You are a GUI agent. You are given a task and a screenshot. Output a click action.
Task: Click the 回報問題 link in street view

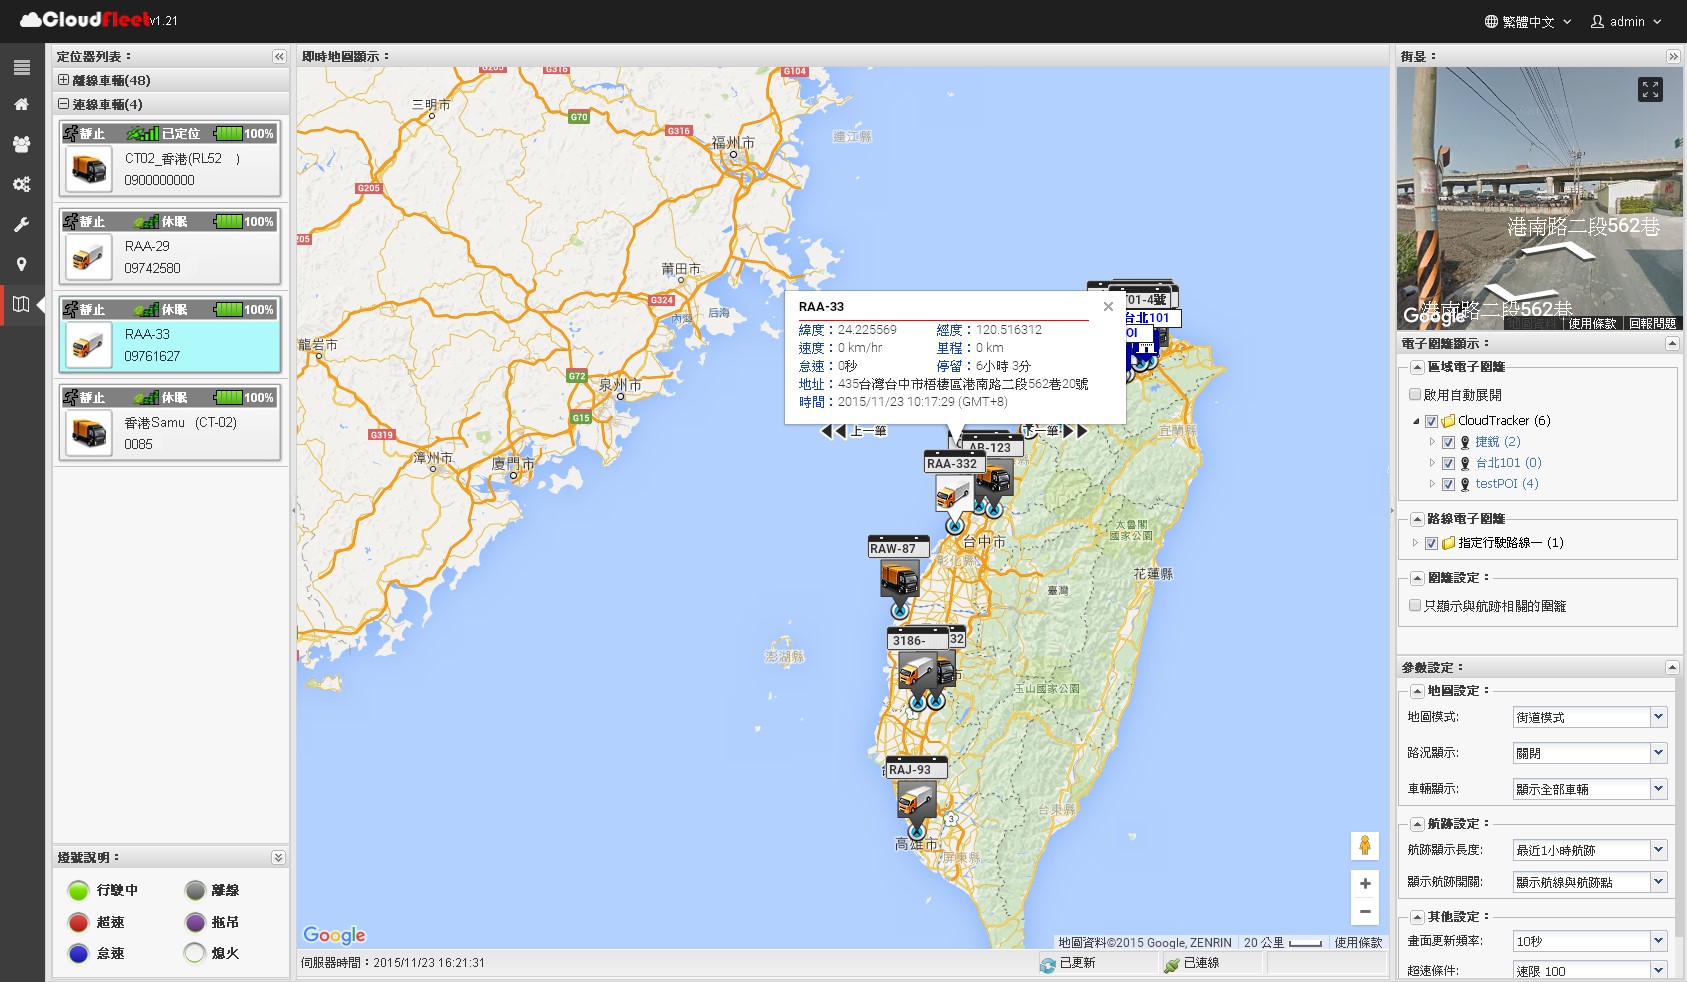[1652, 323]
